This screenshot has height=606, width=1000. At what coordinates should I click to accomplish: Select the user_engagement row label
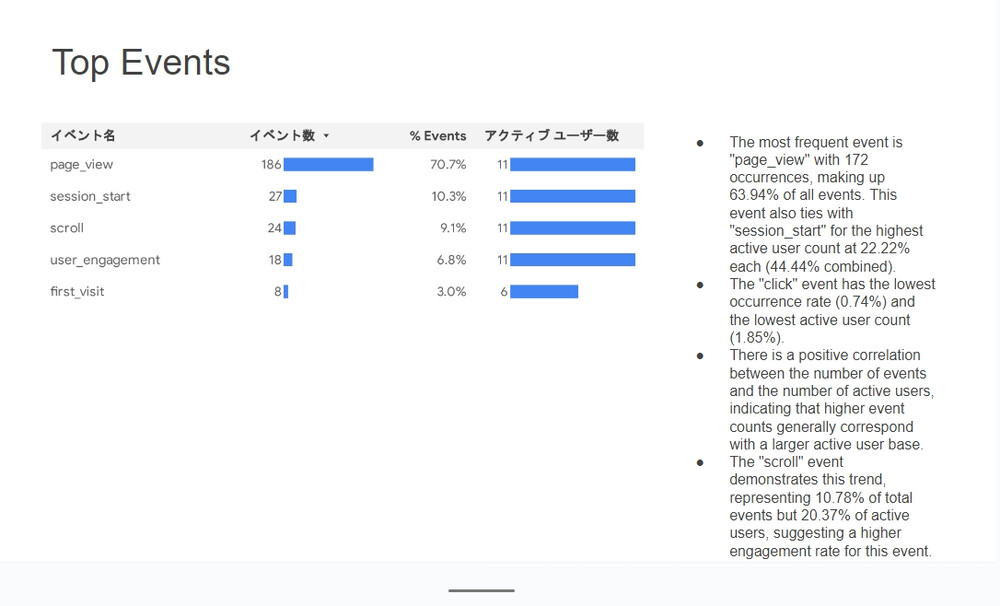(x=105, y=260)
